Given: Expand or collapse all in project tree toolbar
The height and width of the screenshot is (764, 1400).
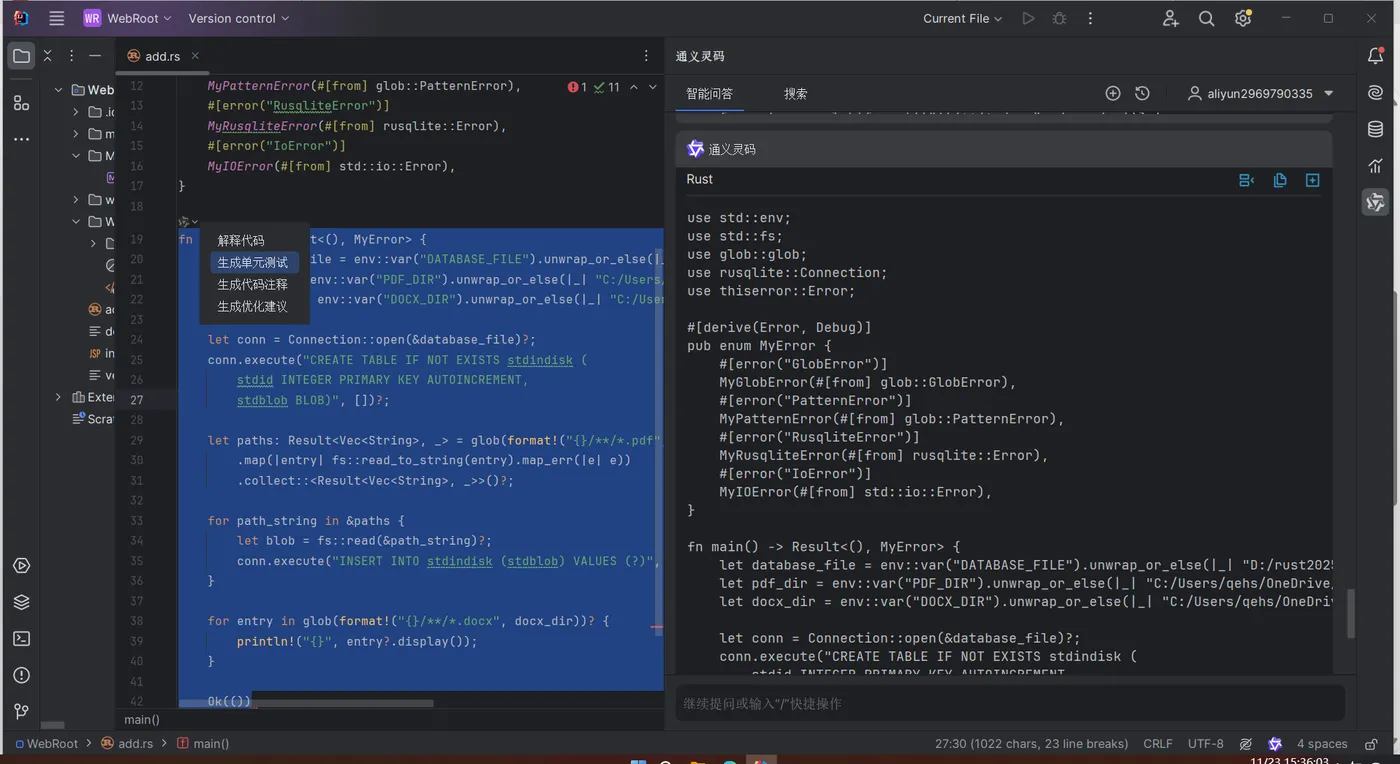Looking at the screenshot, I should click(x=49, y=56).
